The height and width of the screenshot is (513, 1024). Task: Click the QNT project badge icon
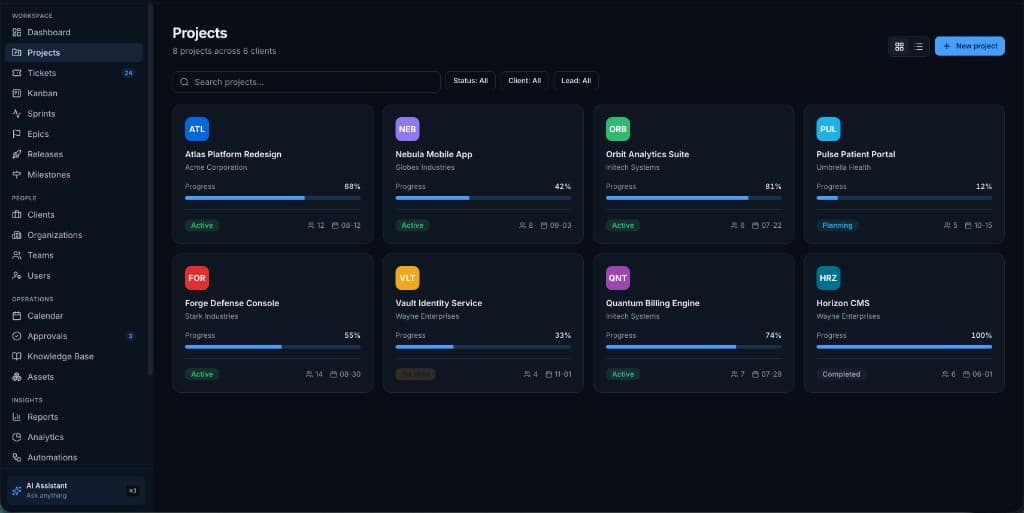(x=618, y=278)
